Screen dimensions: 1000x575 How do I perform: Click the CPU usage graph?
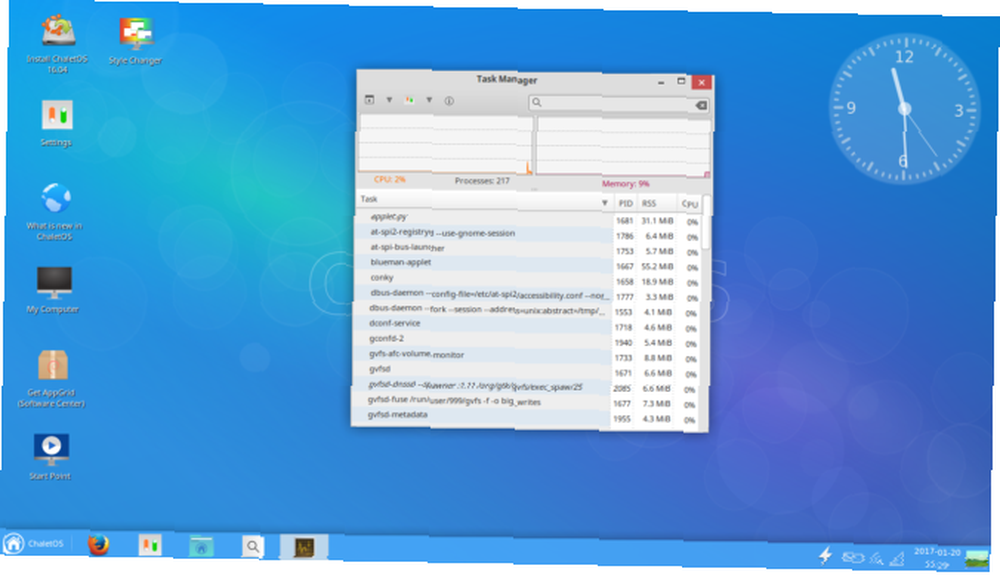(445, 144)
